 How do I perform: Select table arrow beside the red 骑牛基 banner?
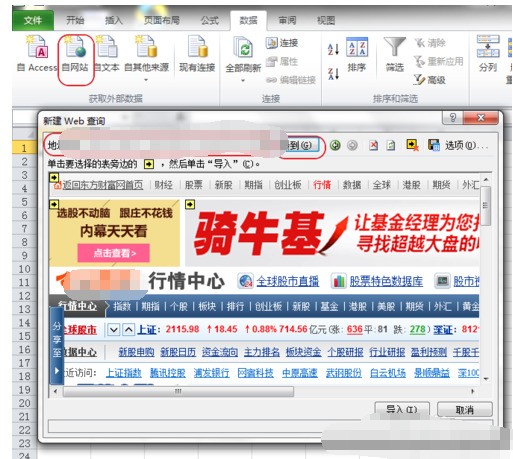click(190, 204)
